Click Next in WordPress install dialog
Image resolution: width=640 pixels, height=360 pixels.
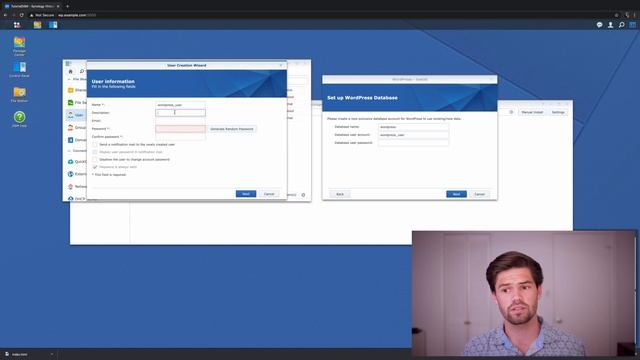point(456,194)
